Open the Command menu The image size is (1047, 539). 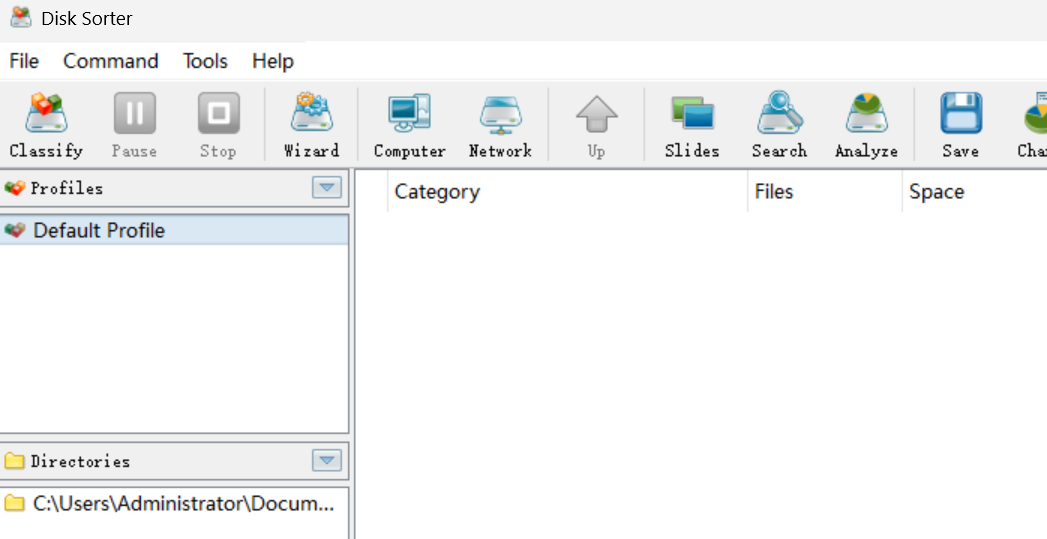(111, 61)
